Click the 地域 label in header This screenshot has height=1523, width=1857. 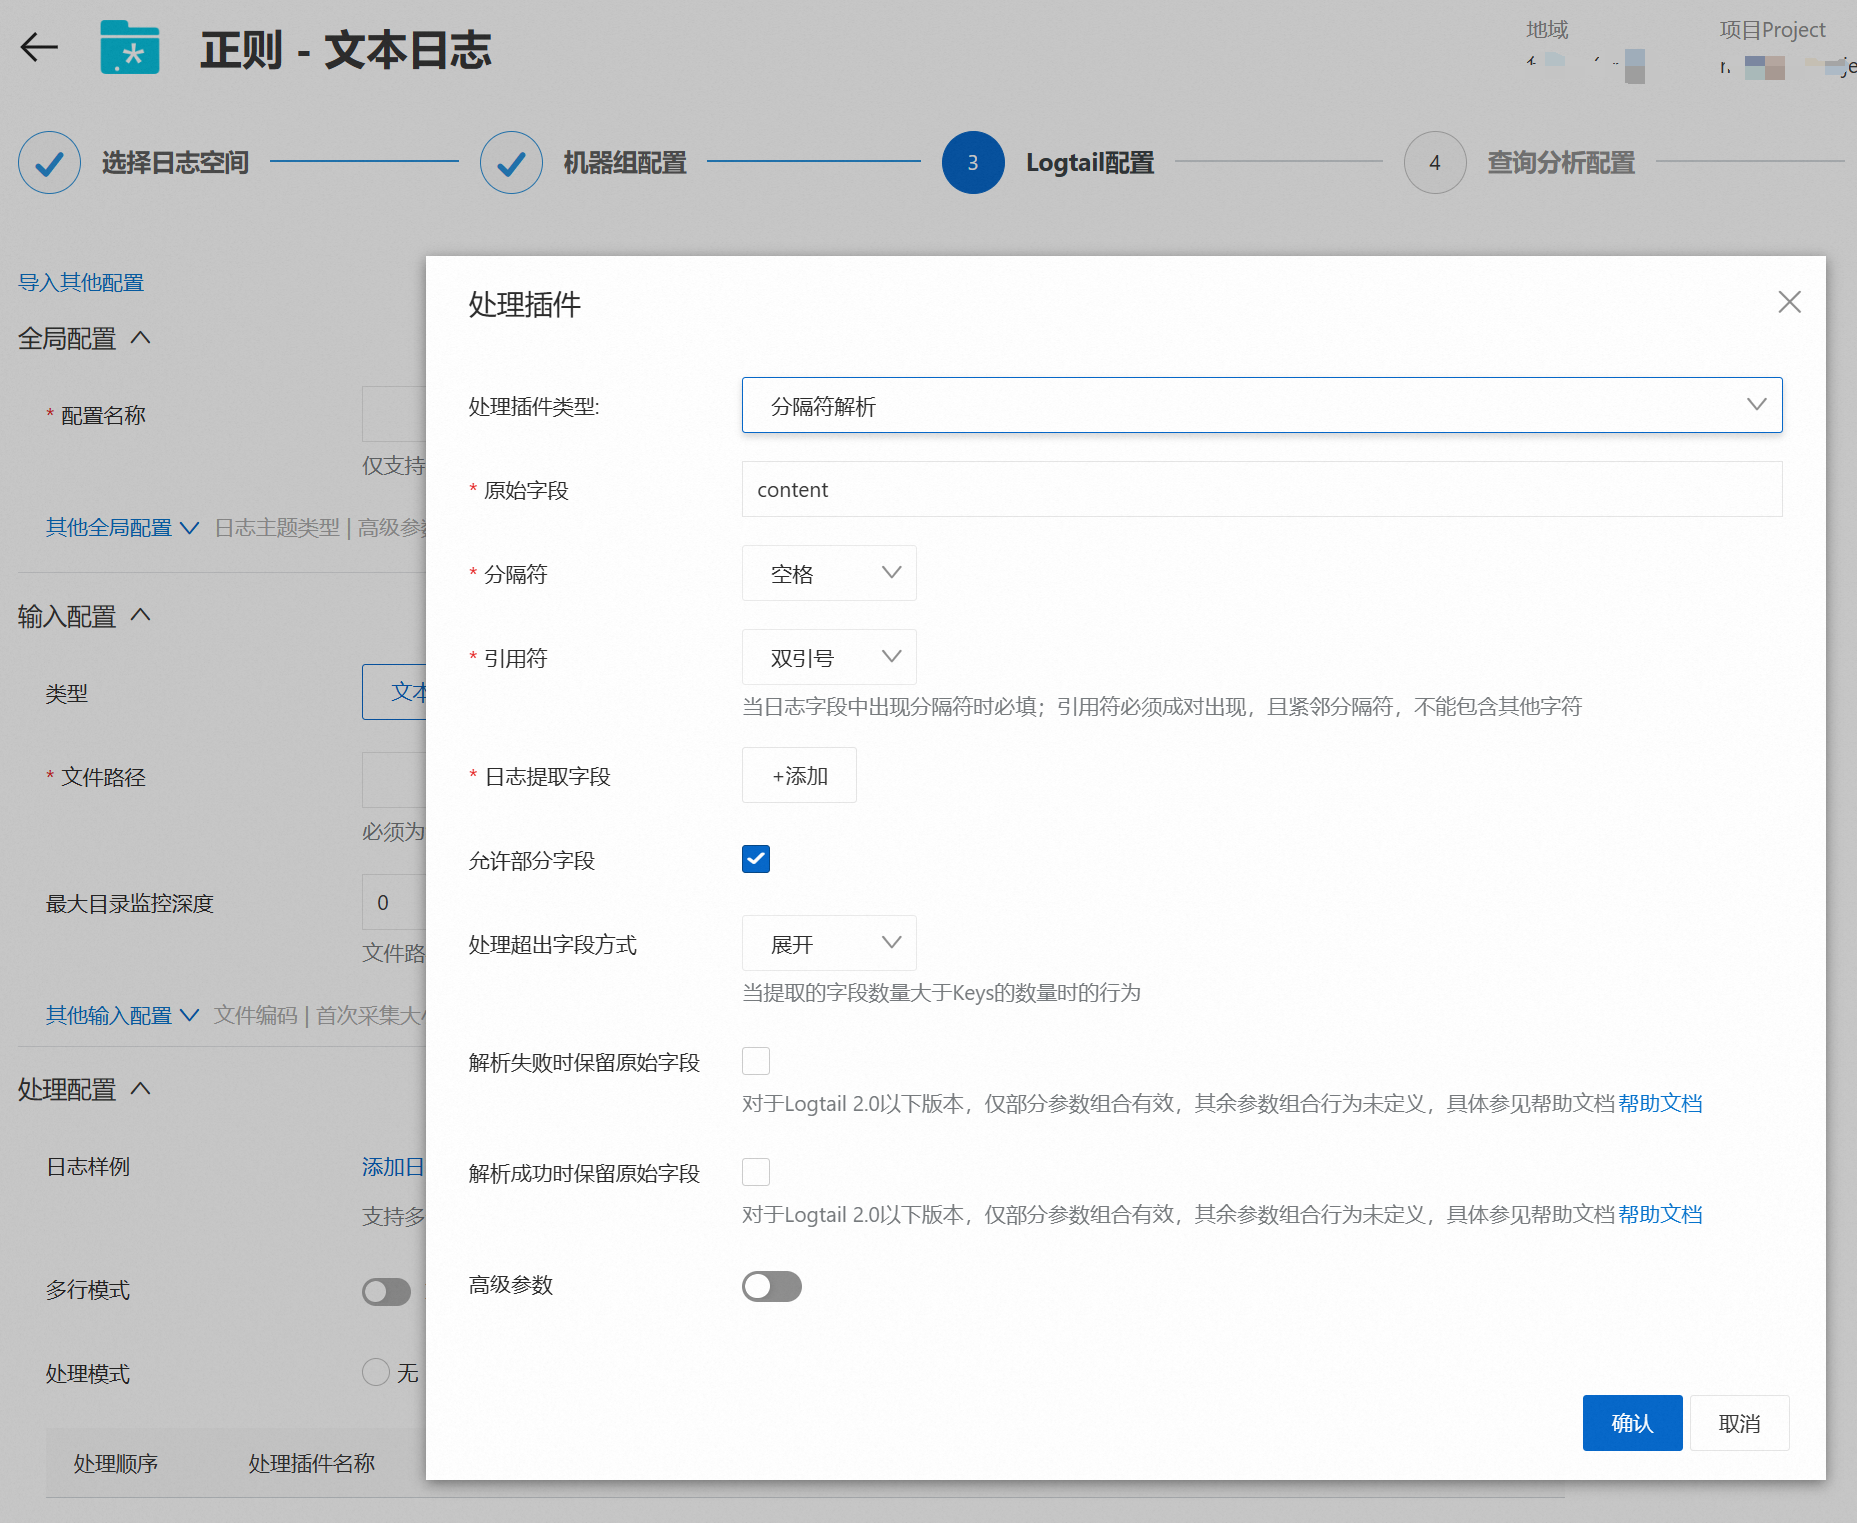pos(1547,30)
